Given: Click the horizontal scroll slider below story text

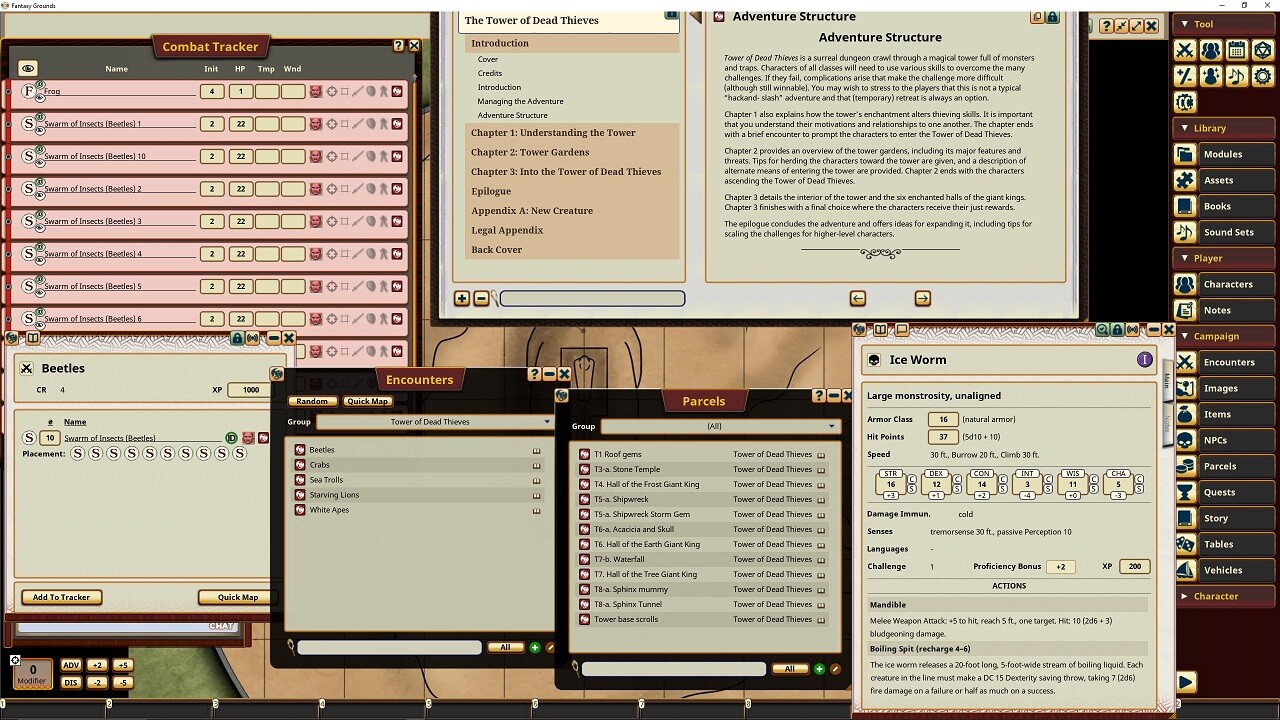Looking at the screenshot, I should (591, 297).
